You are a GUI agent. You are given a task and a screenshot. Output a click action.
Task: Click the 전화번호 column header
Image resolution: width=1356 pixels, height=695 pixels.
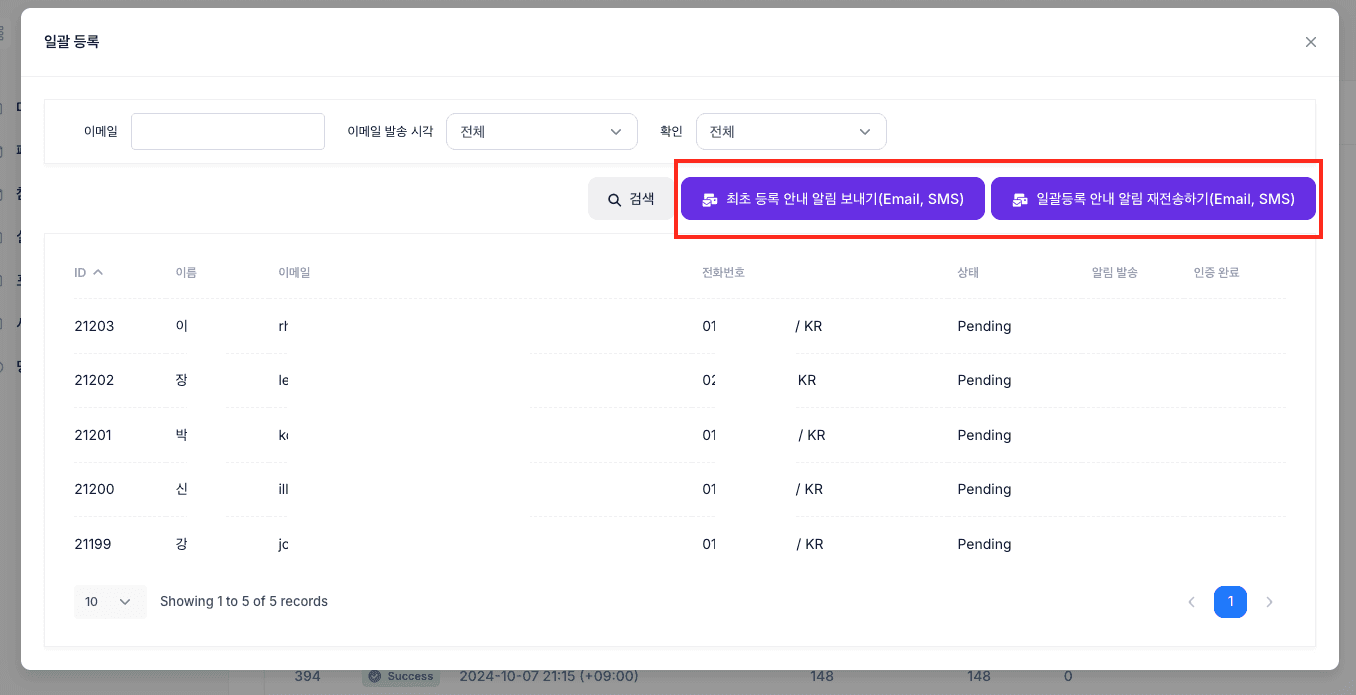723,272
